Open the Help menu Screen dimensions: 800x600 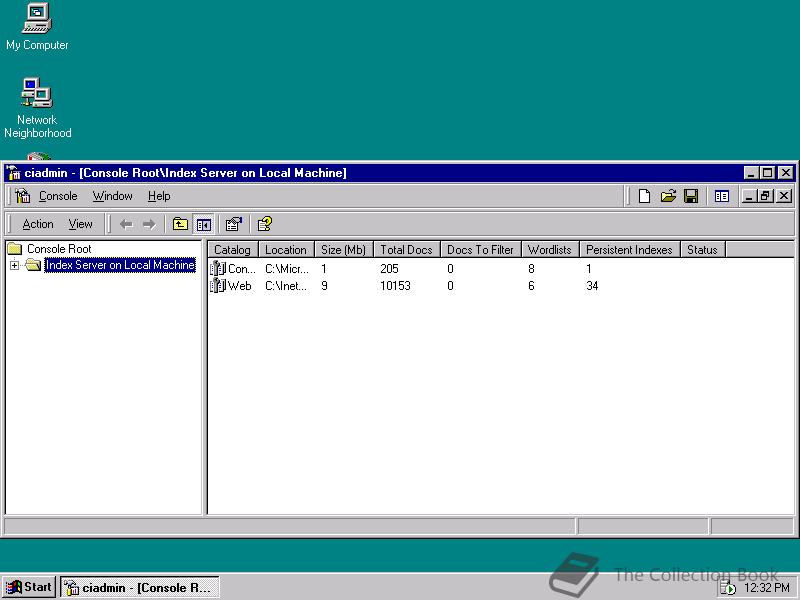159,196
